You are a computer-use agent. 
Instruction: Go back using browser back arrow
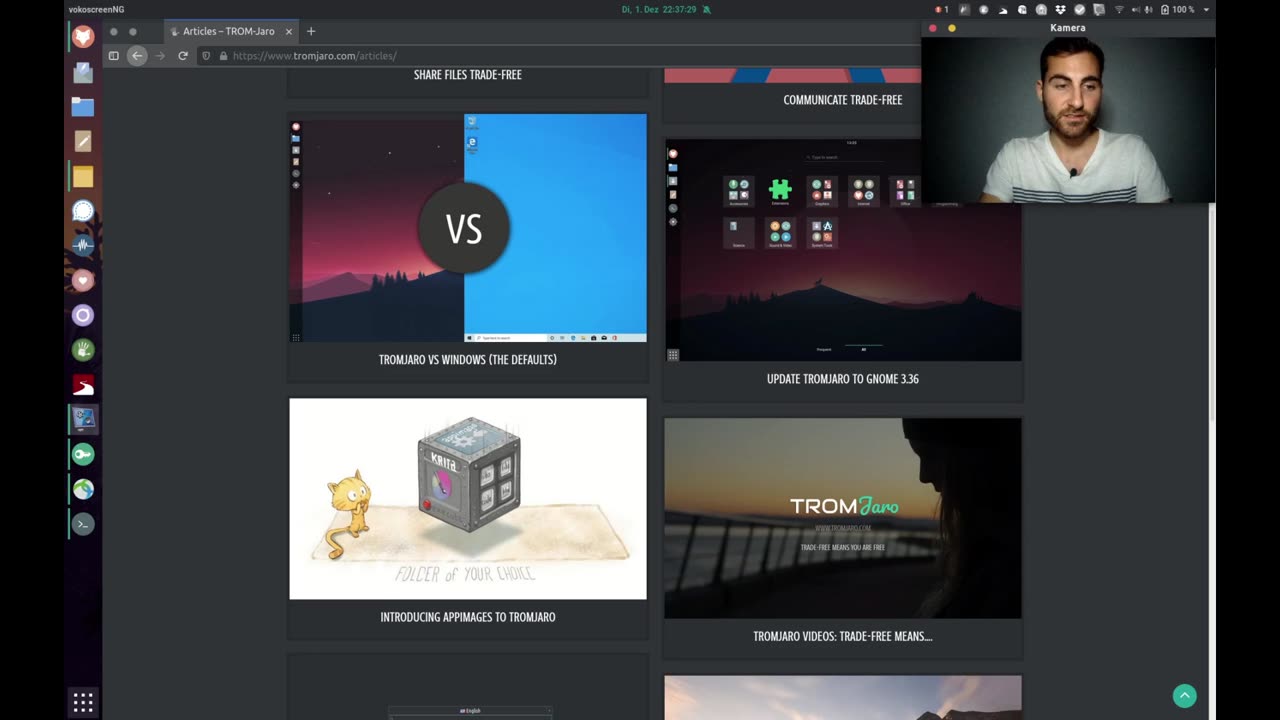(137, 56)
